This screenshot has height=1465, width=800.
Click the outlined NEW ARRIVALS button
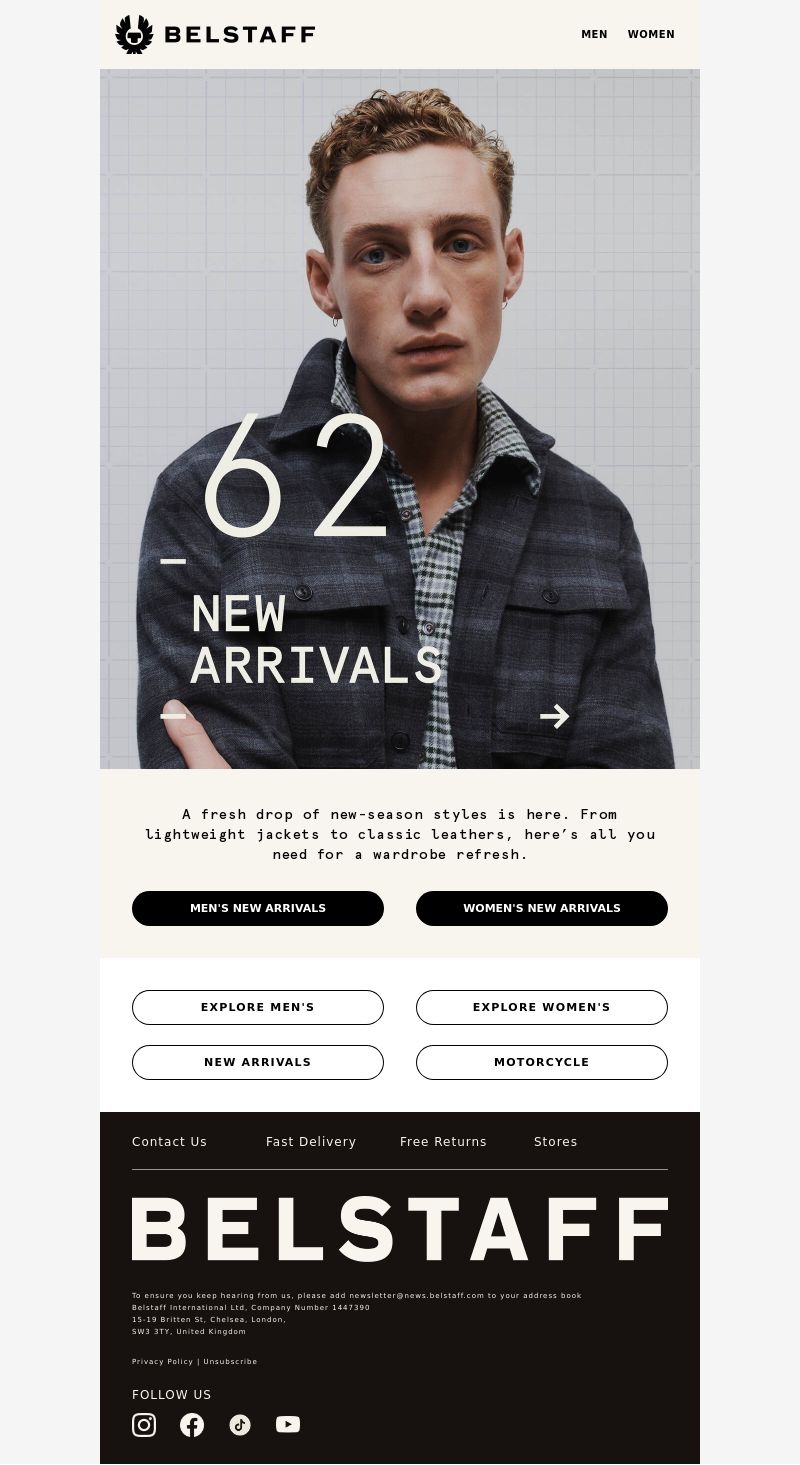click(258, 1062)
